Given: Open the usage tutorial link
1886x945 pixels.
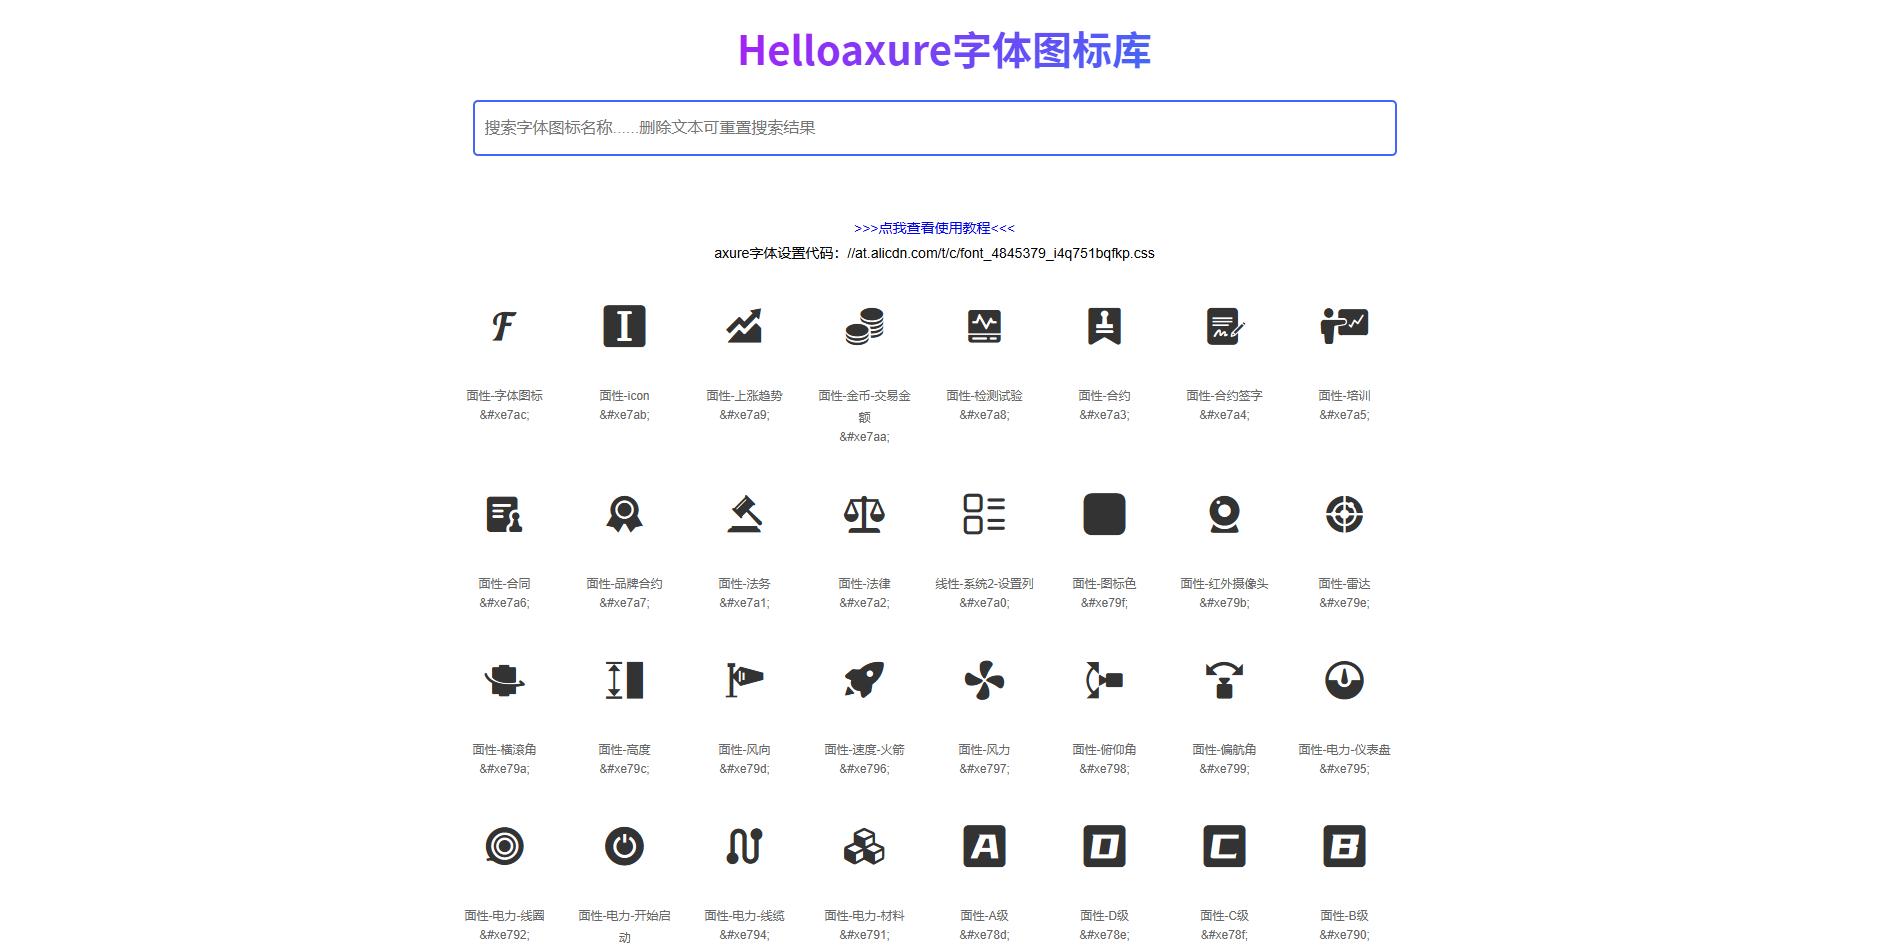Looking at the screenshot, I should coord(934,228).
